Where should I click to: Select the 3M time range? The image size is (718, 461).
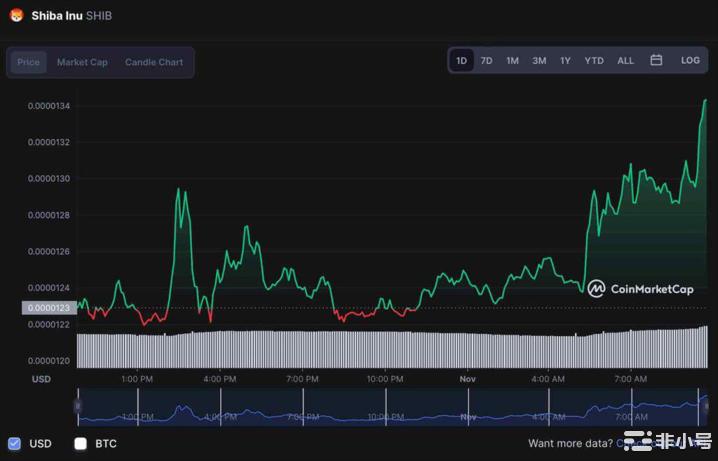(x=539, y=60)
